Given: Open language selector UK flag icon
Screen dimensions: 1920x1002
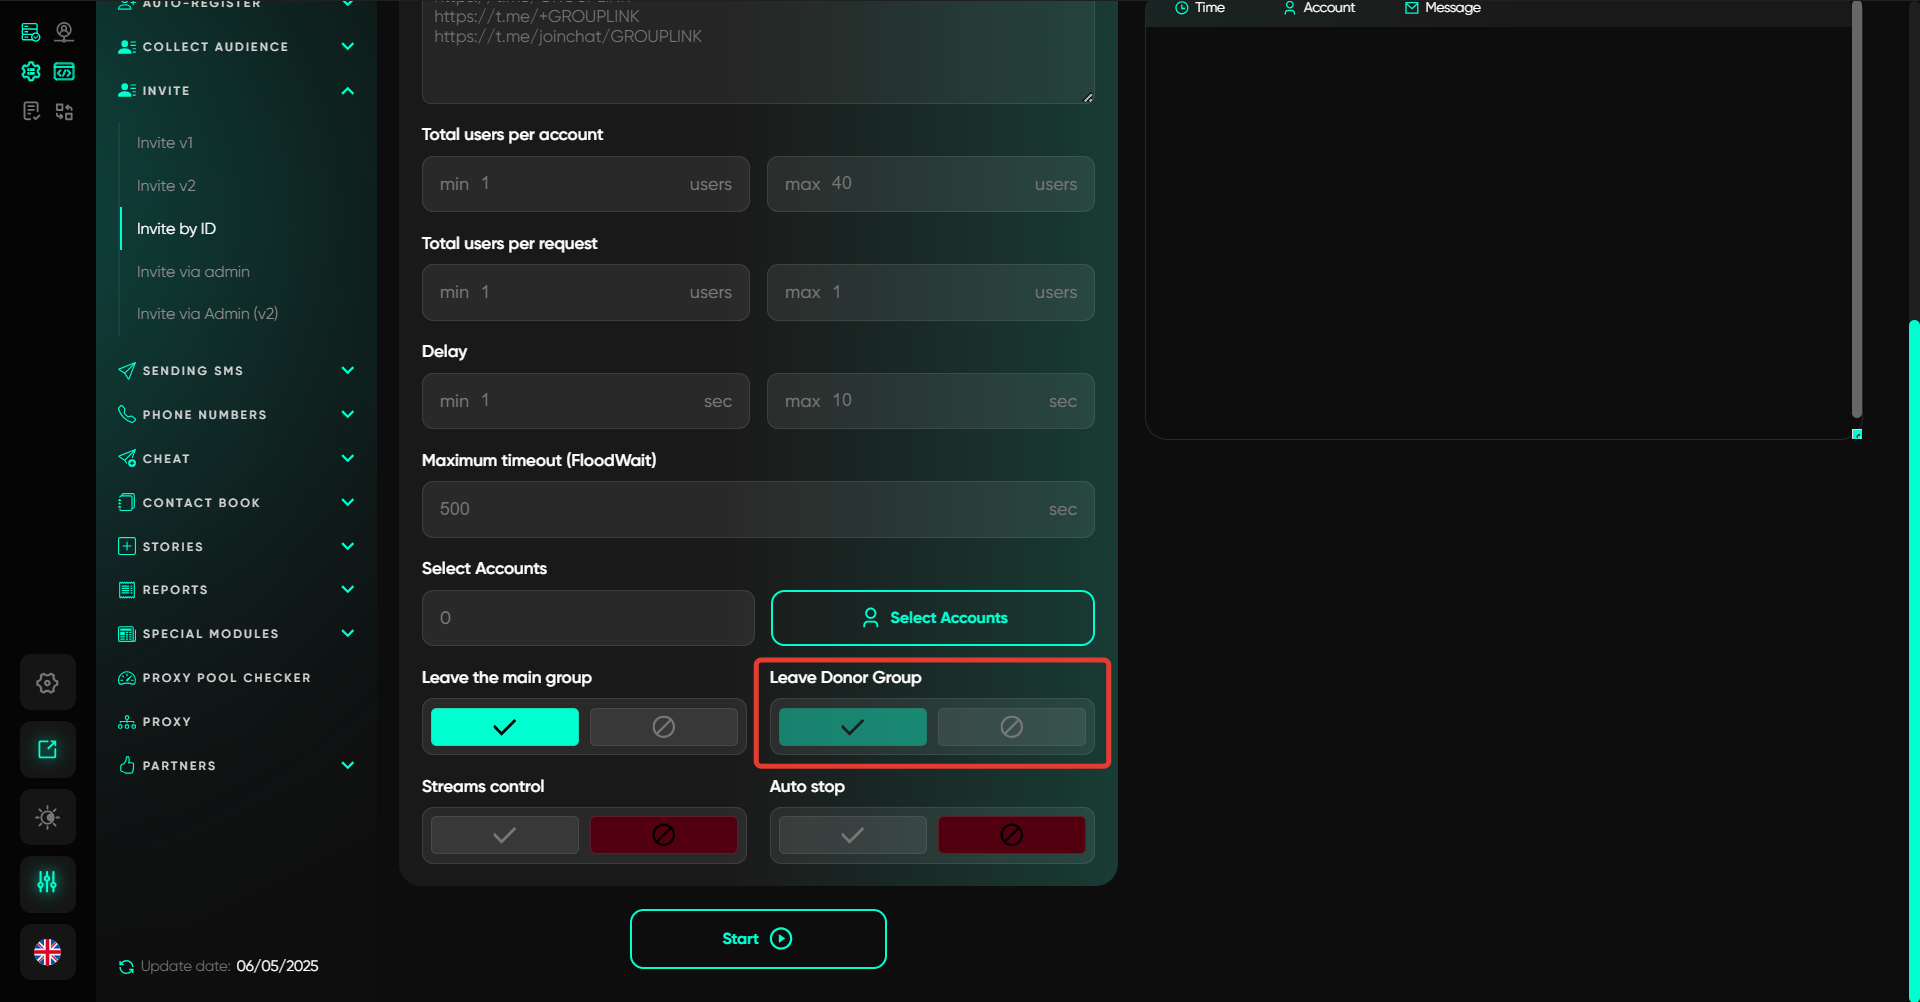Looking at the screenshot, I should click(x=47, y=952).
